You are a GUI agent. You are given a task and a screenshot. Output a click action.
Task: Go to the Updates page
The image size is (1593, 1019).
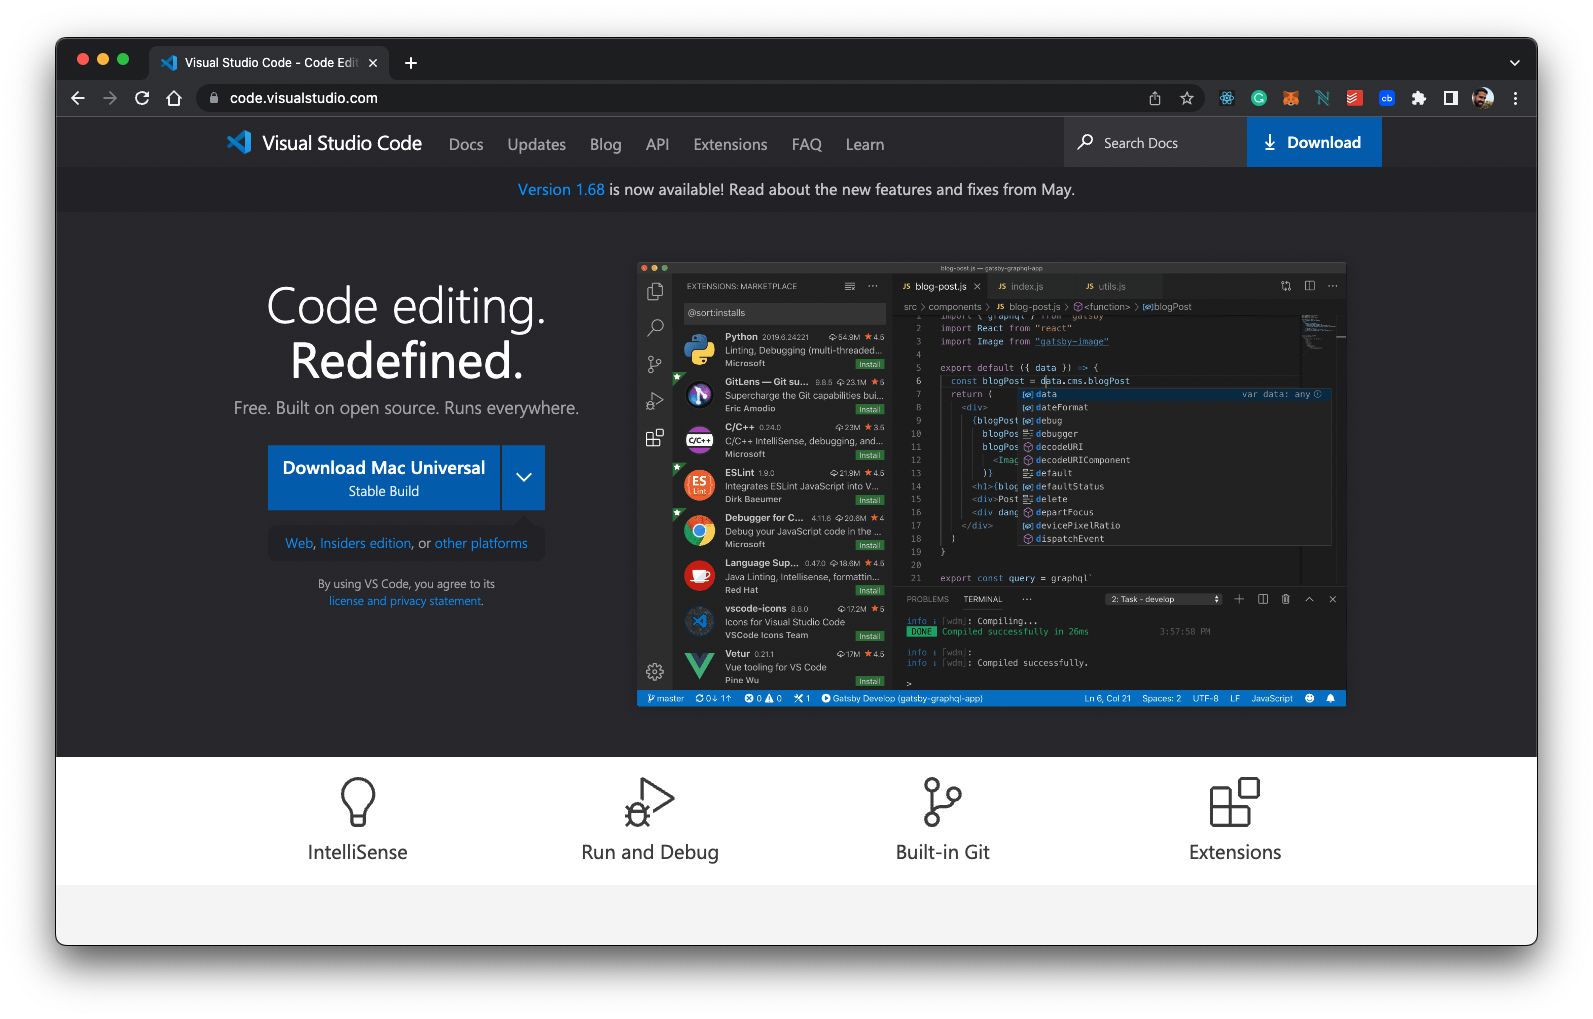(537, 144)
